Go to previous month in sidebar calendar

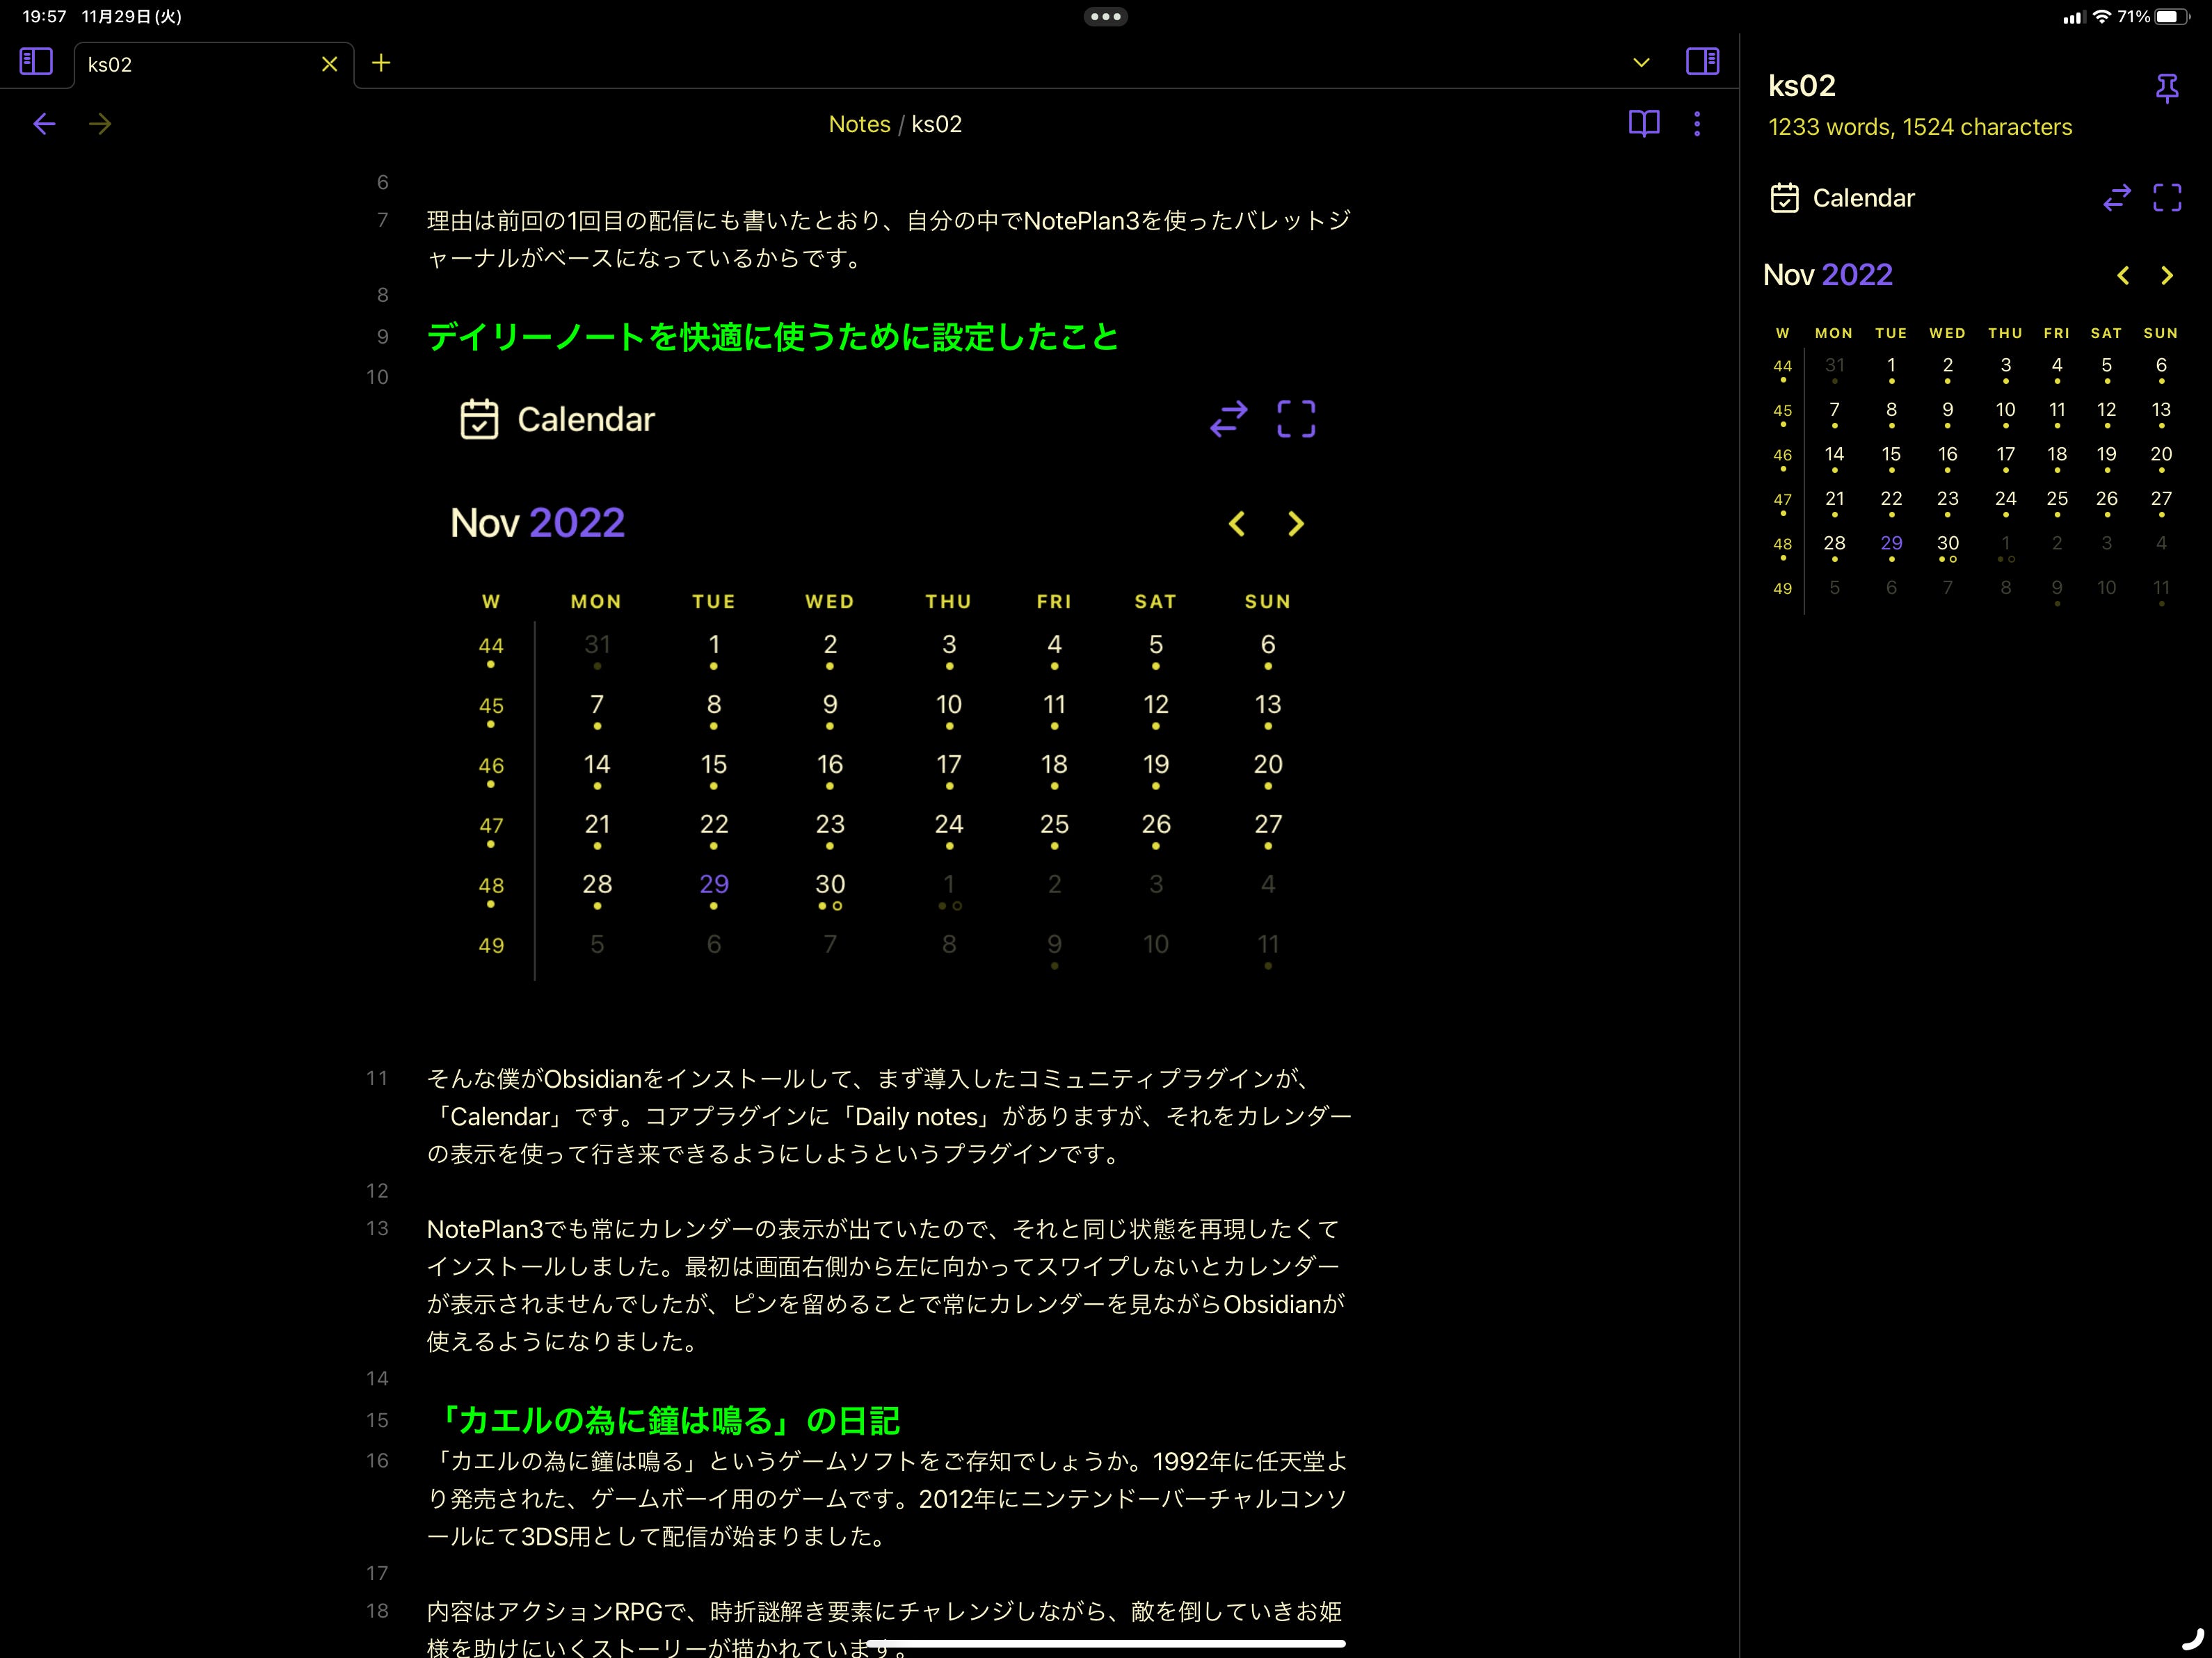point(2122,276)
